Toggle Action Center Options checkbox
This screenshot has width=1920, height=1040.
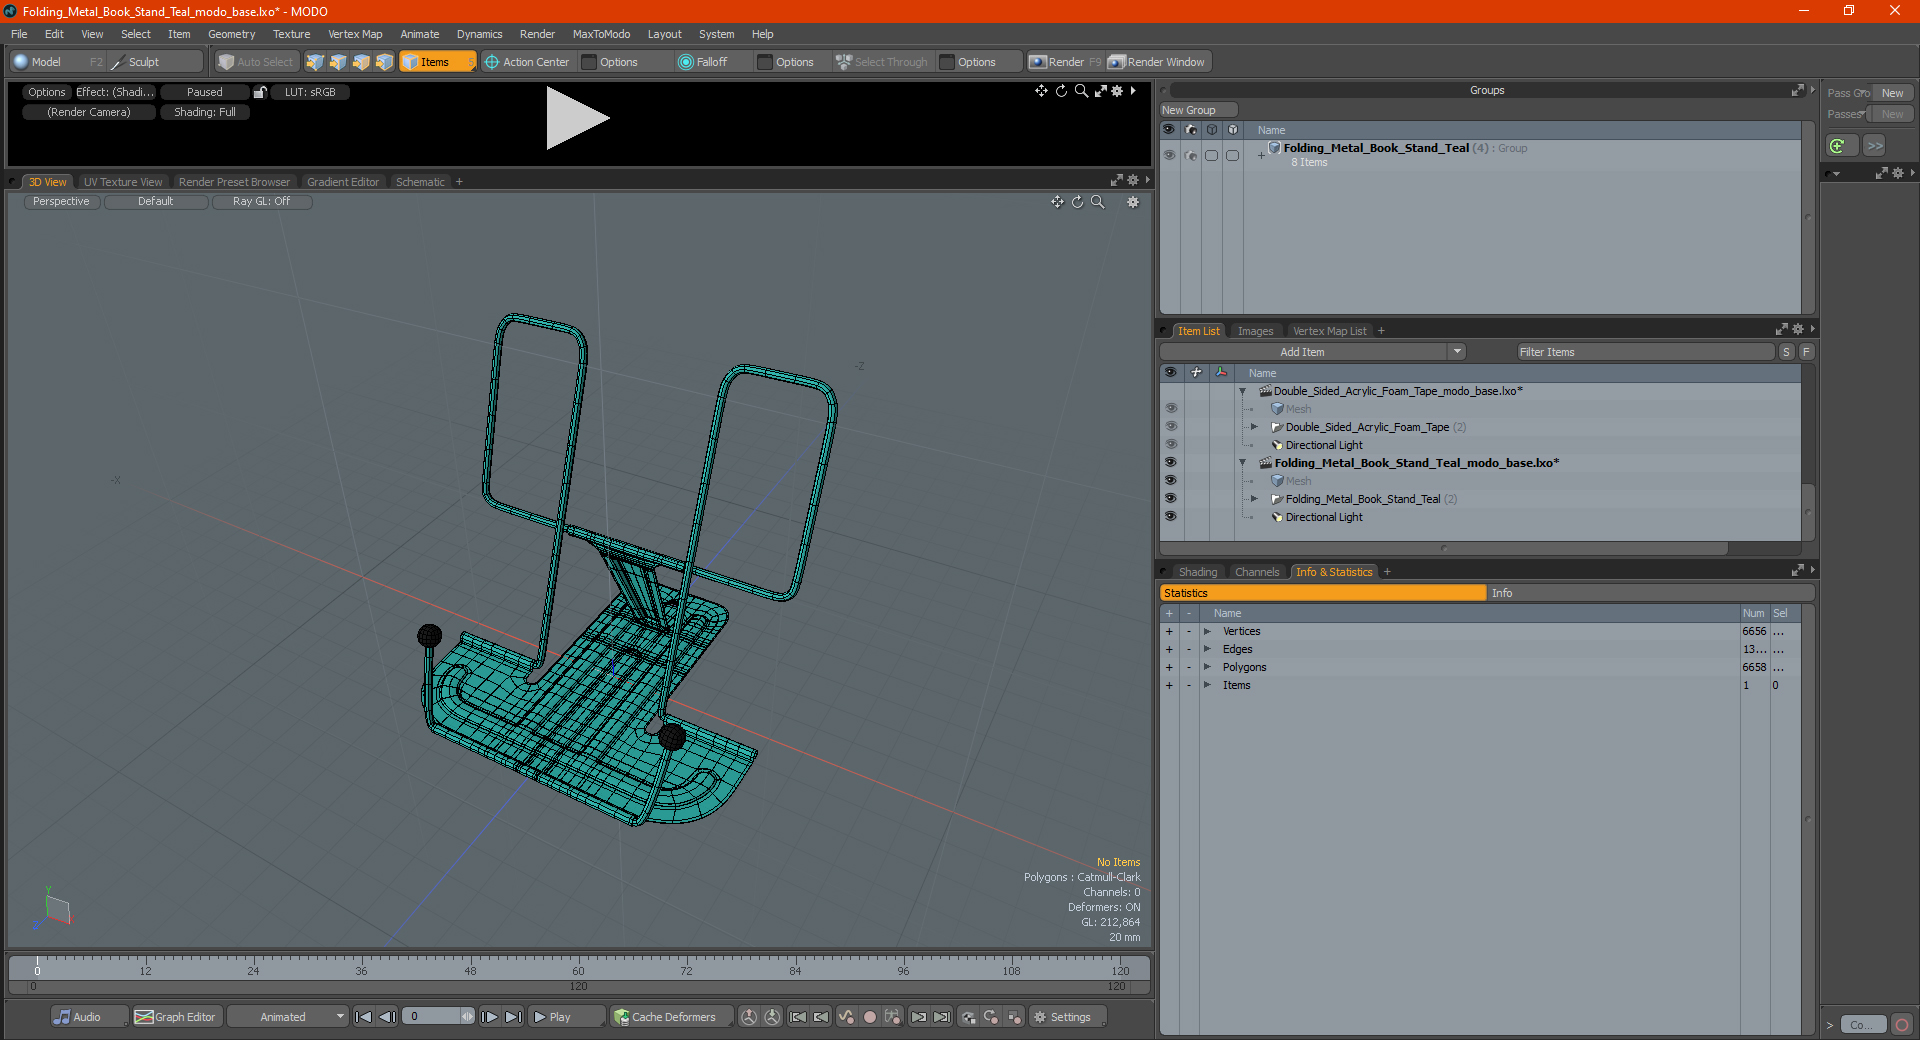[589, 62]
